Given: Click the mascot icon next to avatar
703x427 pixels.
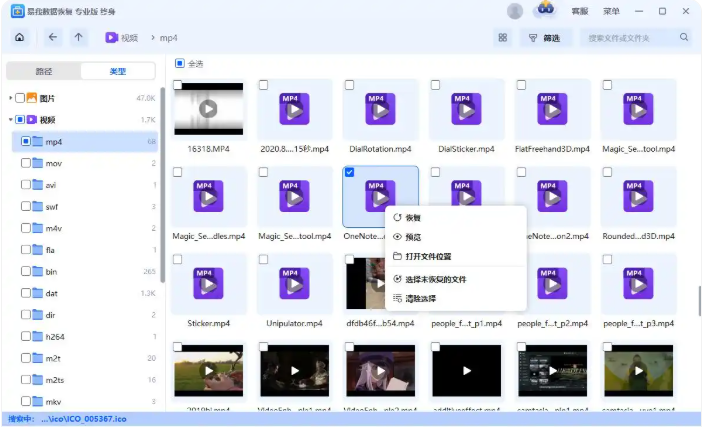Looking at the screenshot, I should click(x=545, y=9).
